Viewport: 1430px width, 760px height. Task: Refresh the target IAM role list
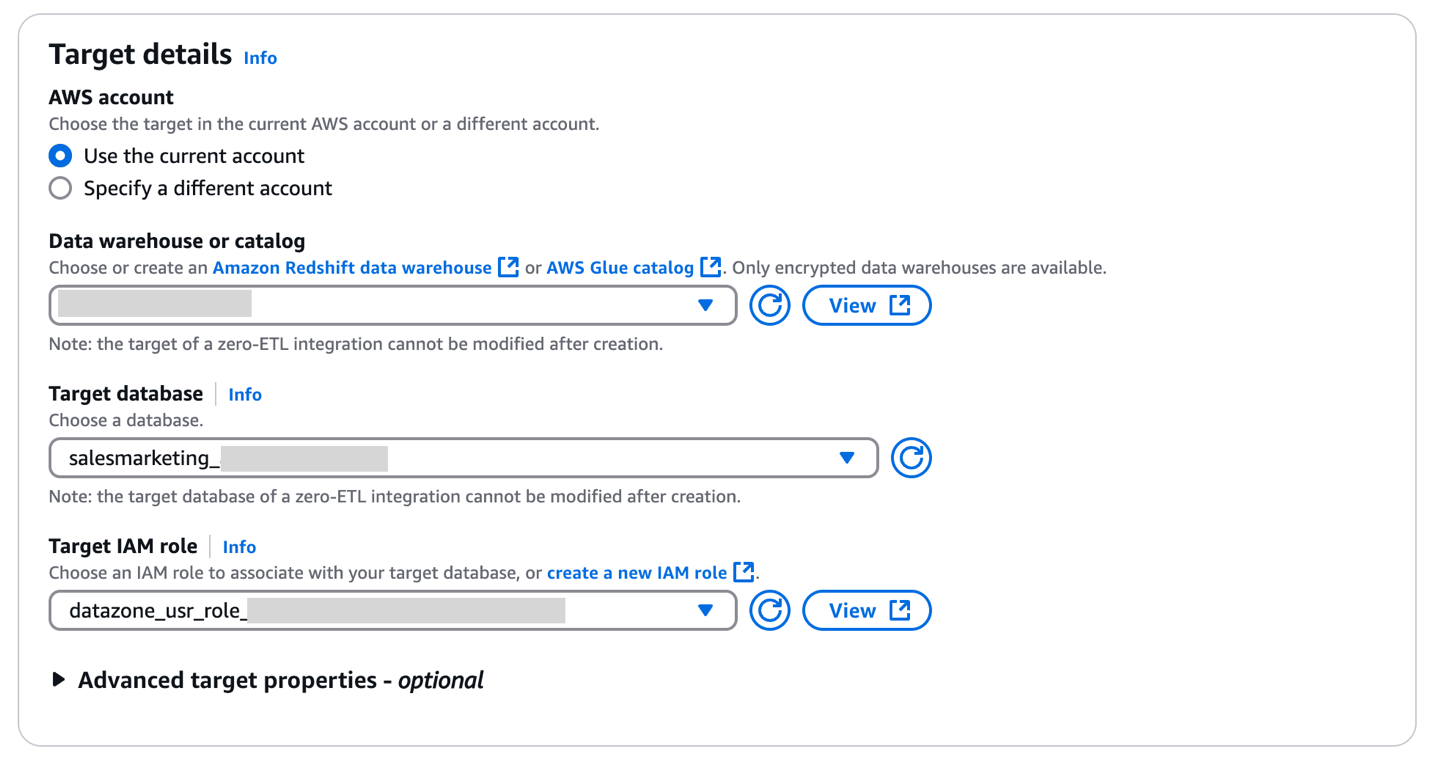(770, 611)
